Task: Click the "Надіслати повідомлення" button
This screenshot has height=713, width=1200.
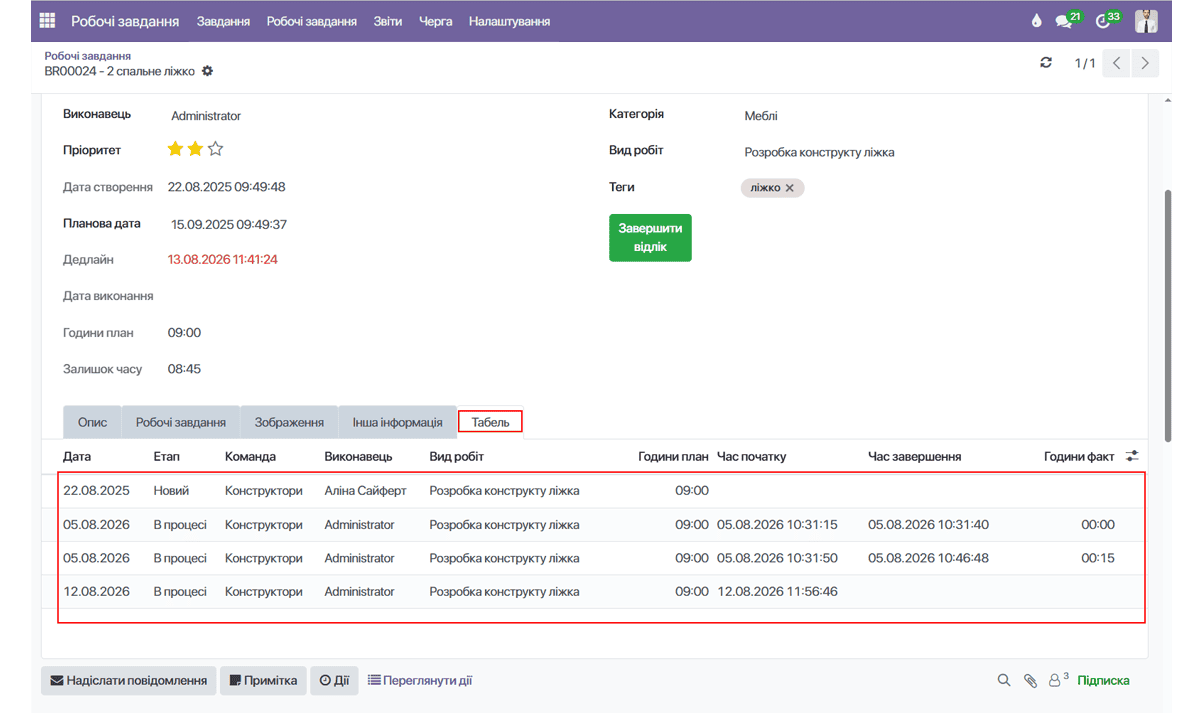Action: coord(128,680)
